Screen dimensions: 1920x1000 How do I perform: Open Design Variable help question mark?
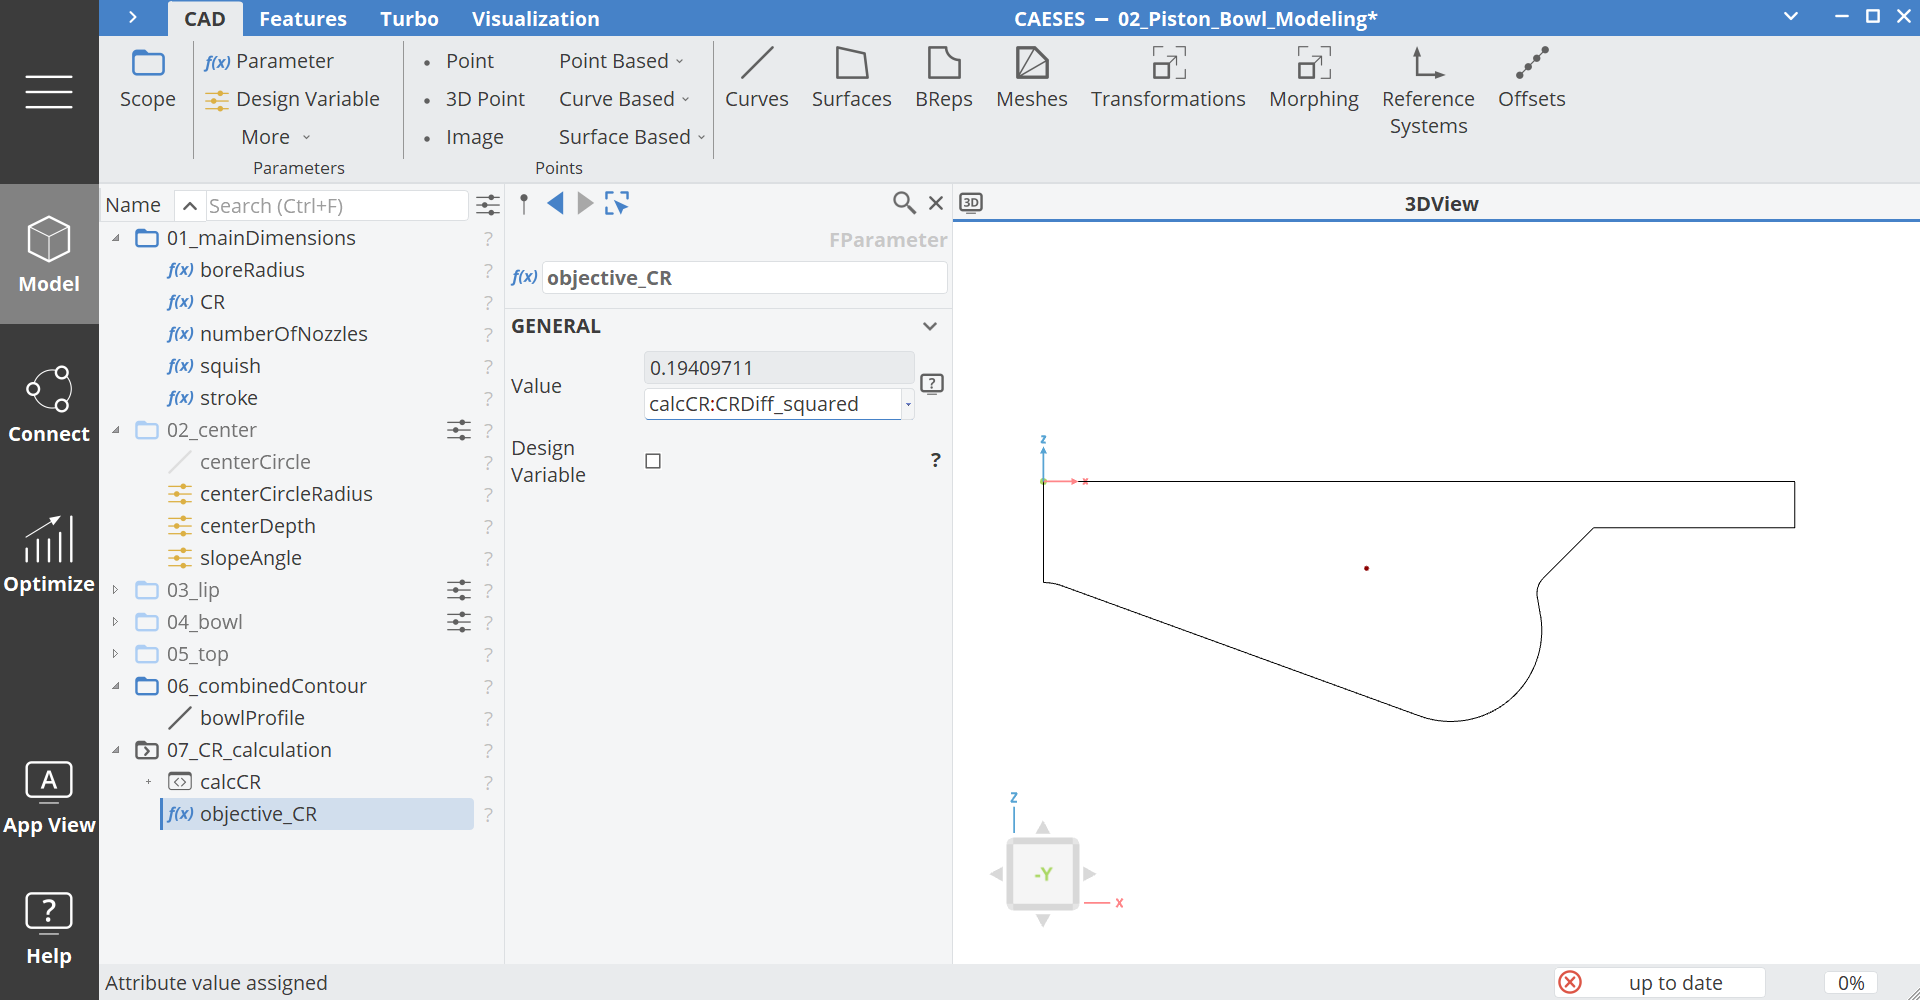[x=936, y=460]
